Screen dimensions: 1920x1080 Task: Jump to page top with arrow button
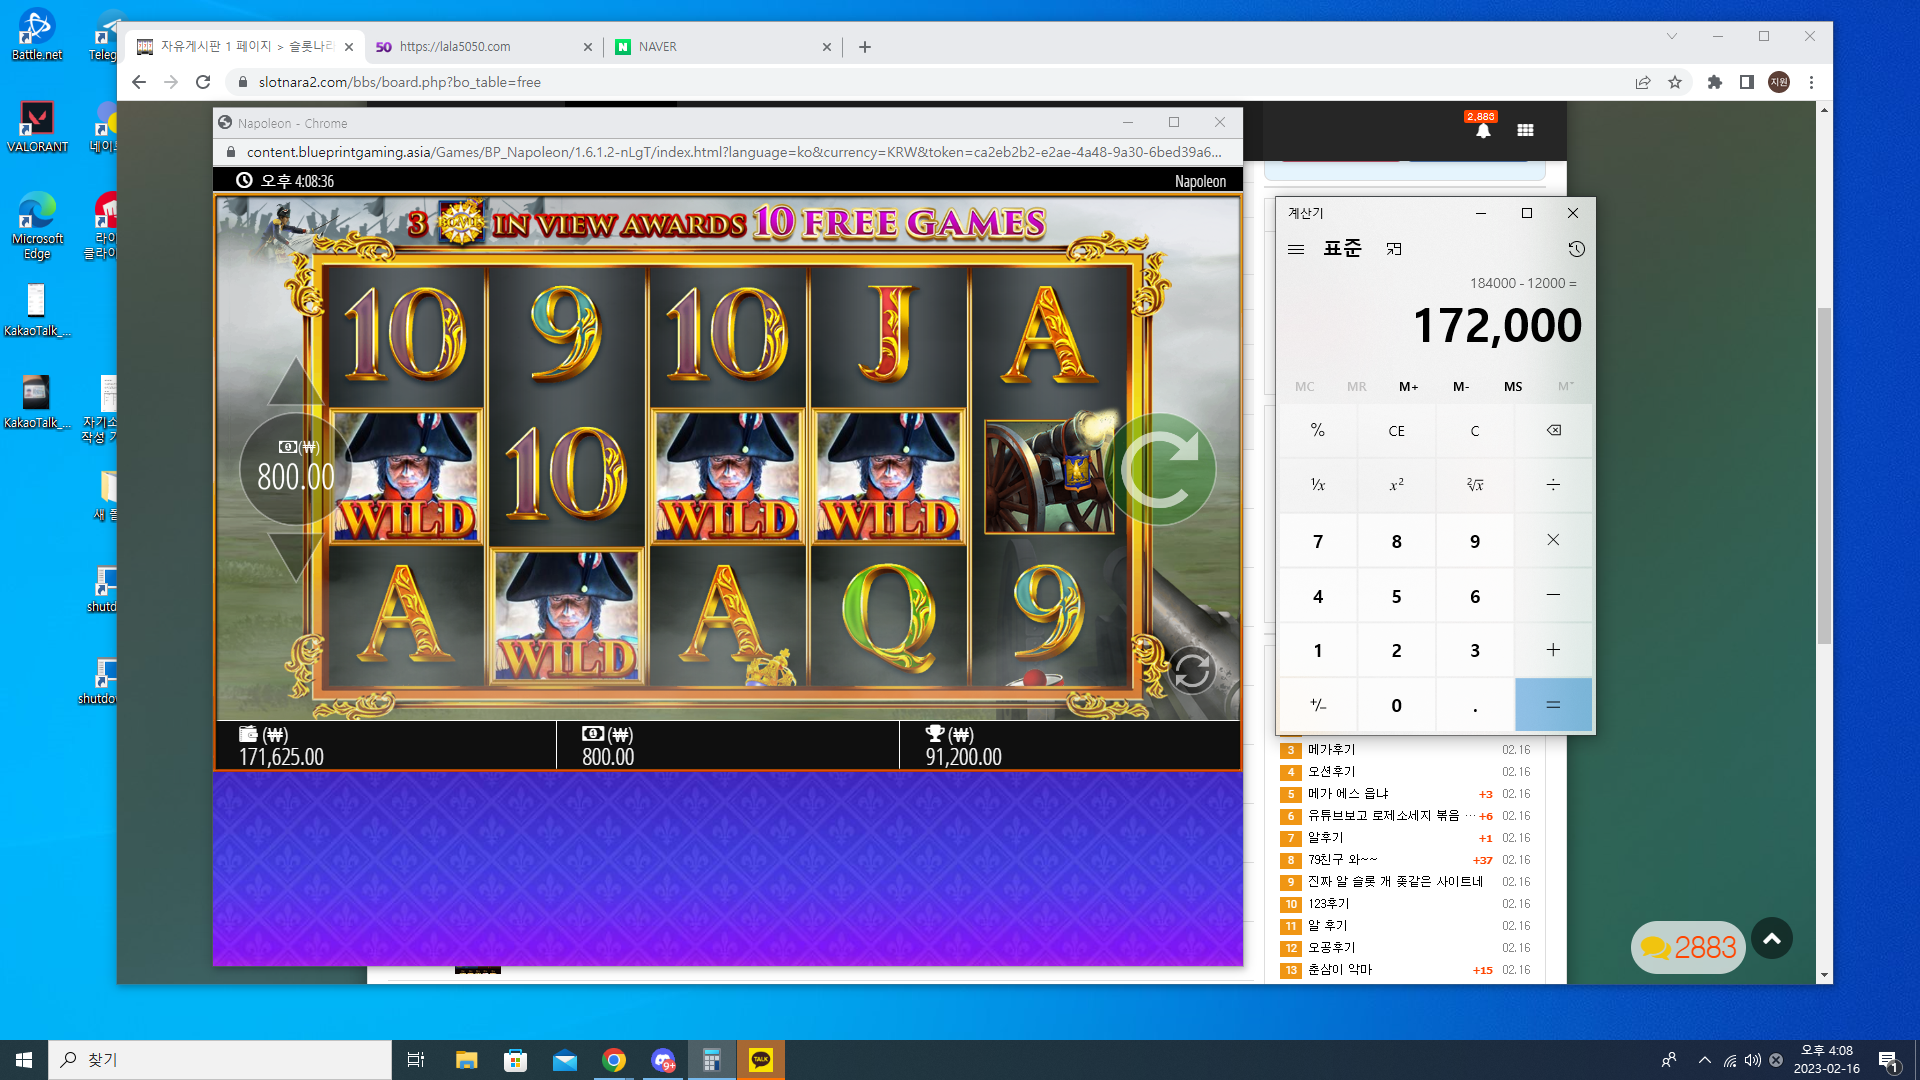1772,938
